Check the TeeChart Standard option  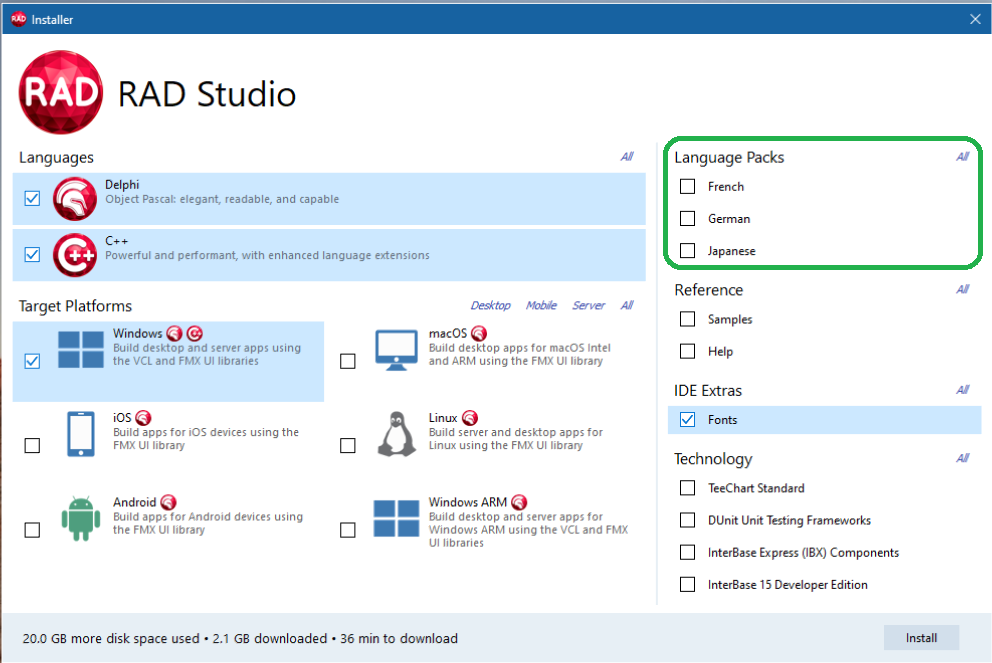687,488
